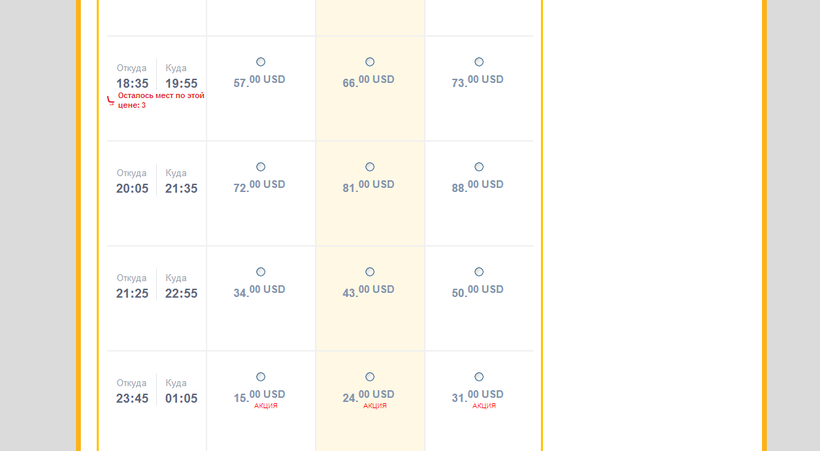This screenshot has height=451, width=820.
Task: Choose the 50.00 USD fare radio button
Action: 479,272
